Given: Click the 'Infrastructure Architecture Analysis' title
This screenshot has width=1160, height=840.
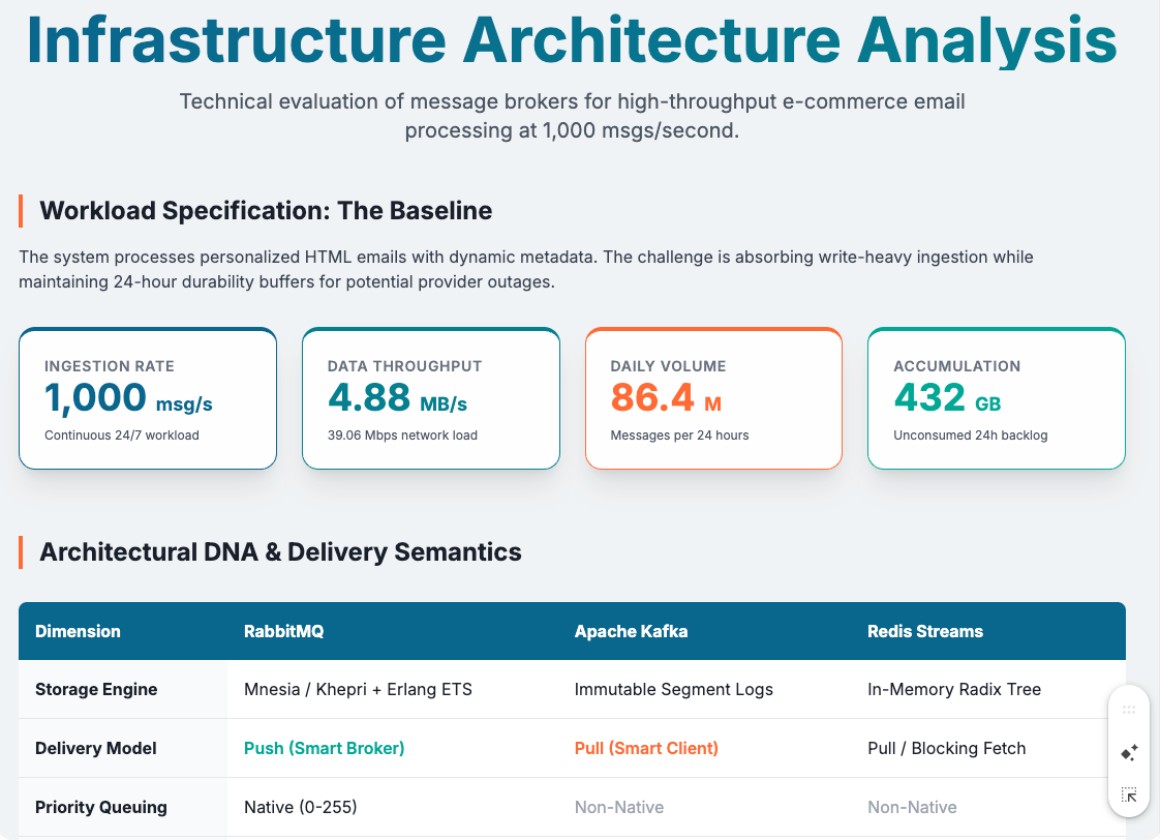Looking at the screenshot, I should click(x=572, y=40).
